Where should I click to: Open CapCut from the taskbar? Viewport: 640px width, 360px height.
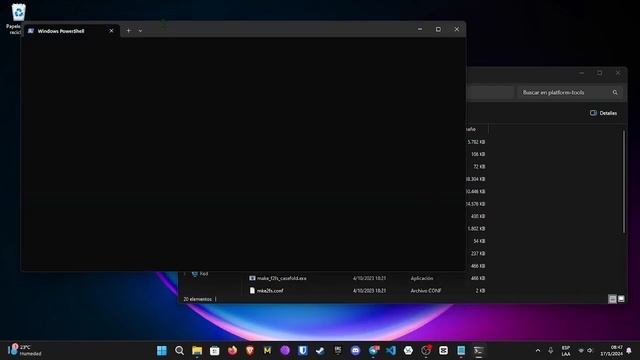pos(443,351)
